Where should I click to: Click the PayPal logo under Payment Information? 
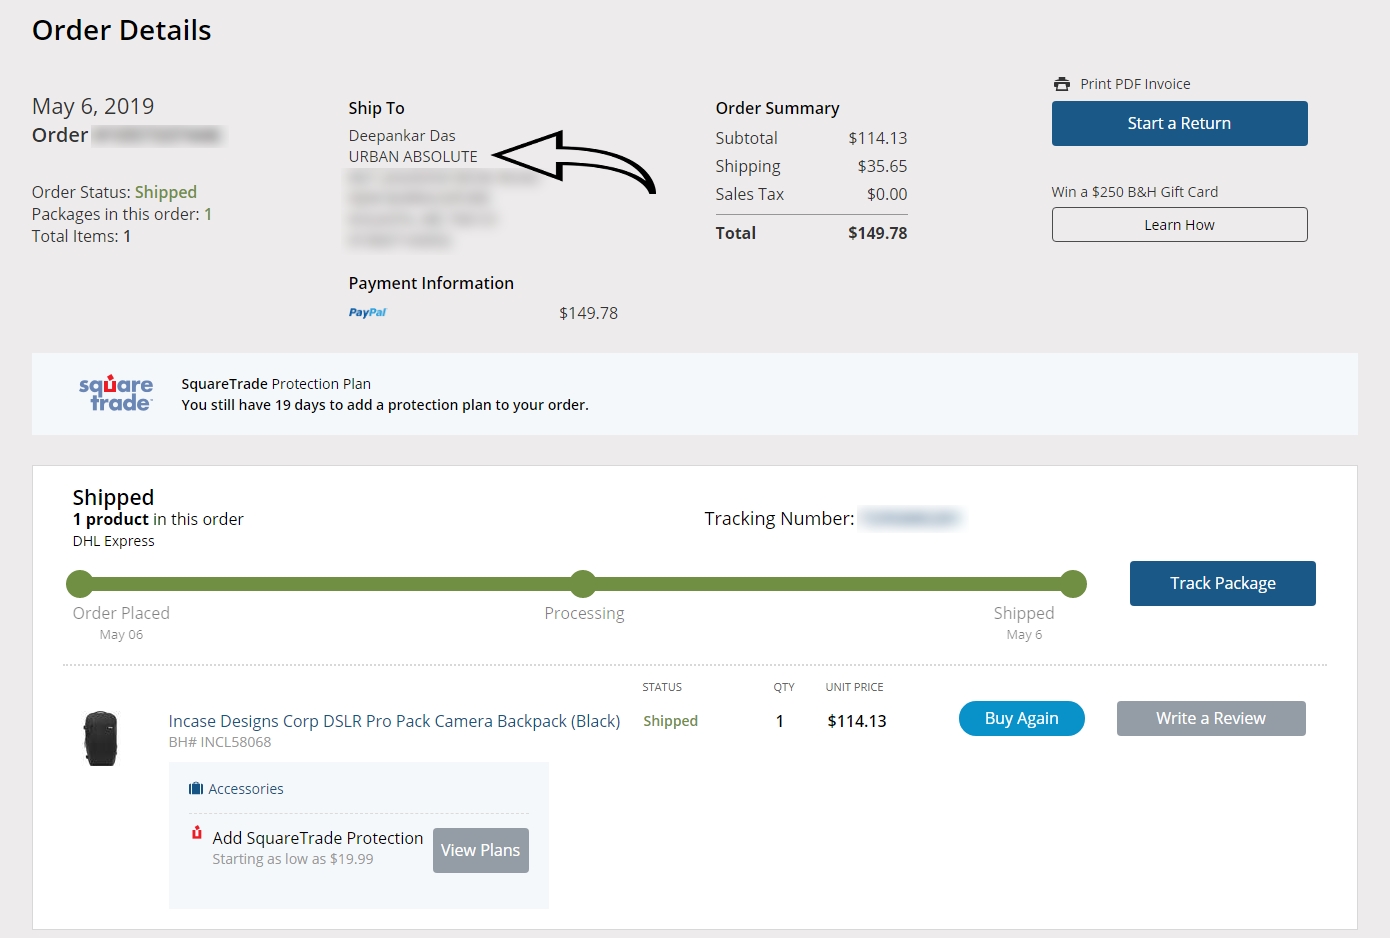367,313
